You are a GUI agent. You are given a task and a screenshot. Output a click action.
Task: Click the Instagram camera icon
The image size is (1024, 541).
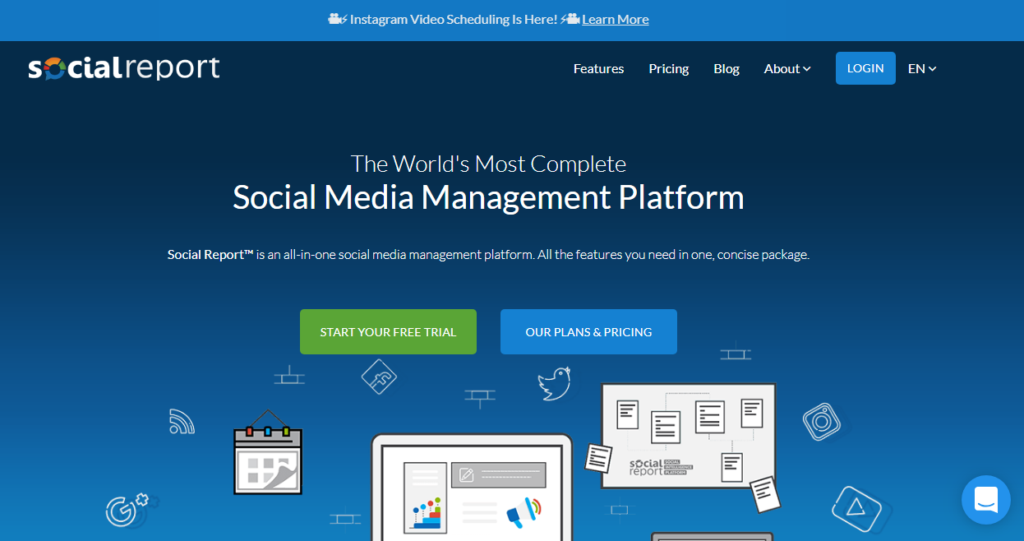click(822, 421)
